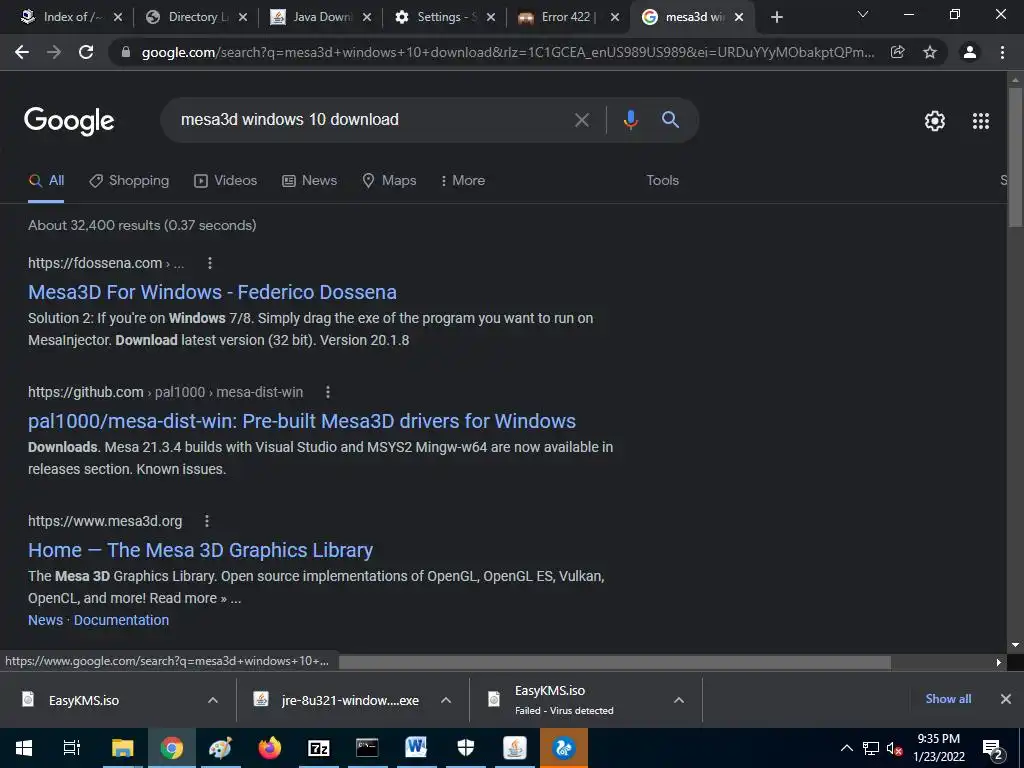The height and width of the screenshot is (768, 1024).
Task: Open the tab search dropdown
Action: [863, 14]
